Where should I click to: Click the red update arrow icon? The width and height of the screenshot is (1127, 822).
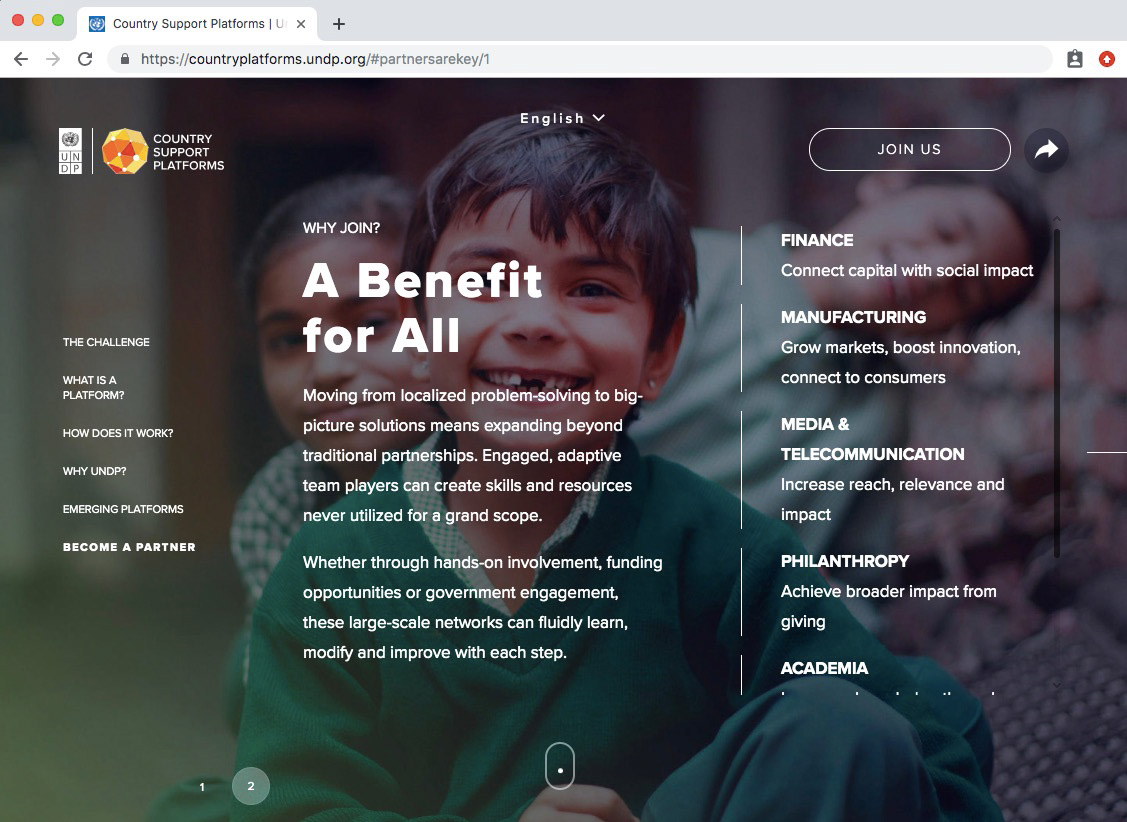tap(1107, 59)
